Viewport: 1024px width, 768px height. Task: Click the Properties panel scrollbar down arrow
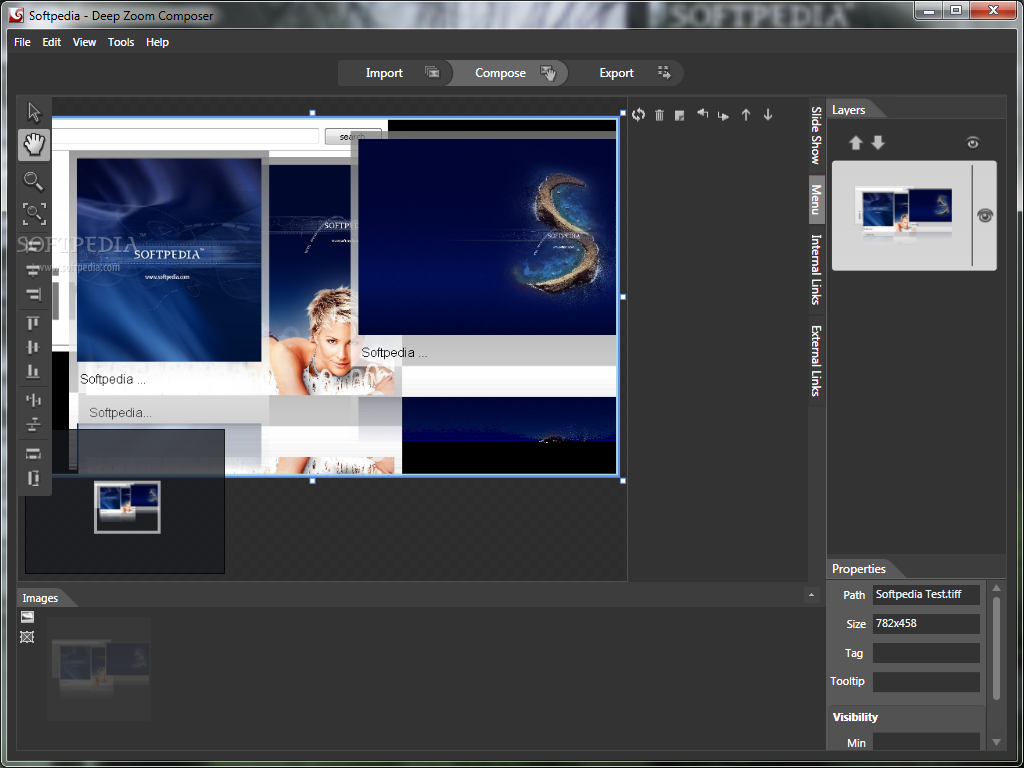(996, 742)
